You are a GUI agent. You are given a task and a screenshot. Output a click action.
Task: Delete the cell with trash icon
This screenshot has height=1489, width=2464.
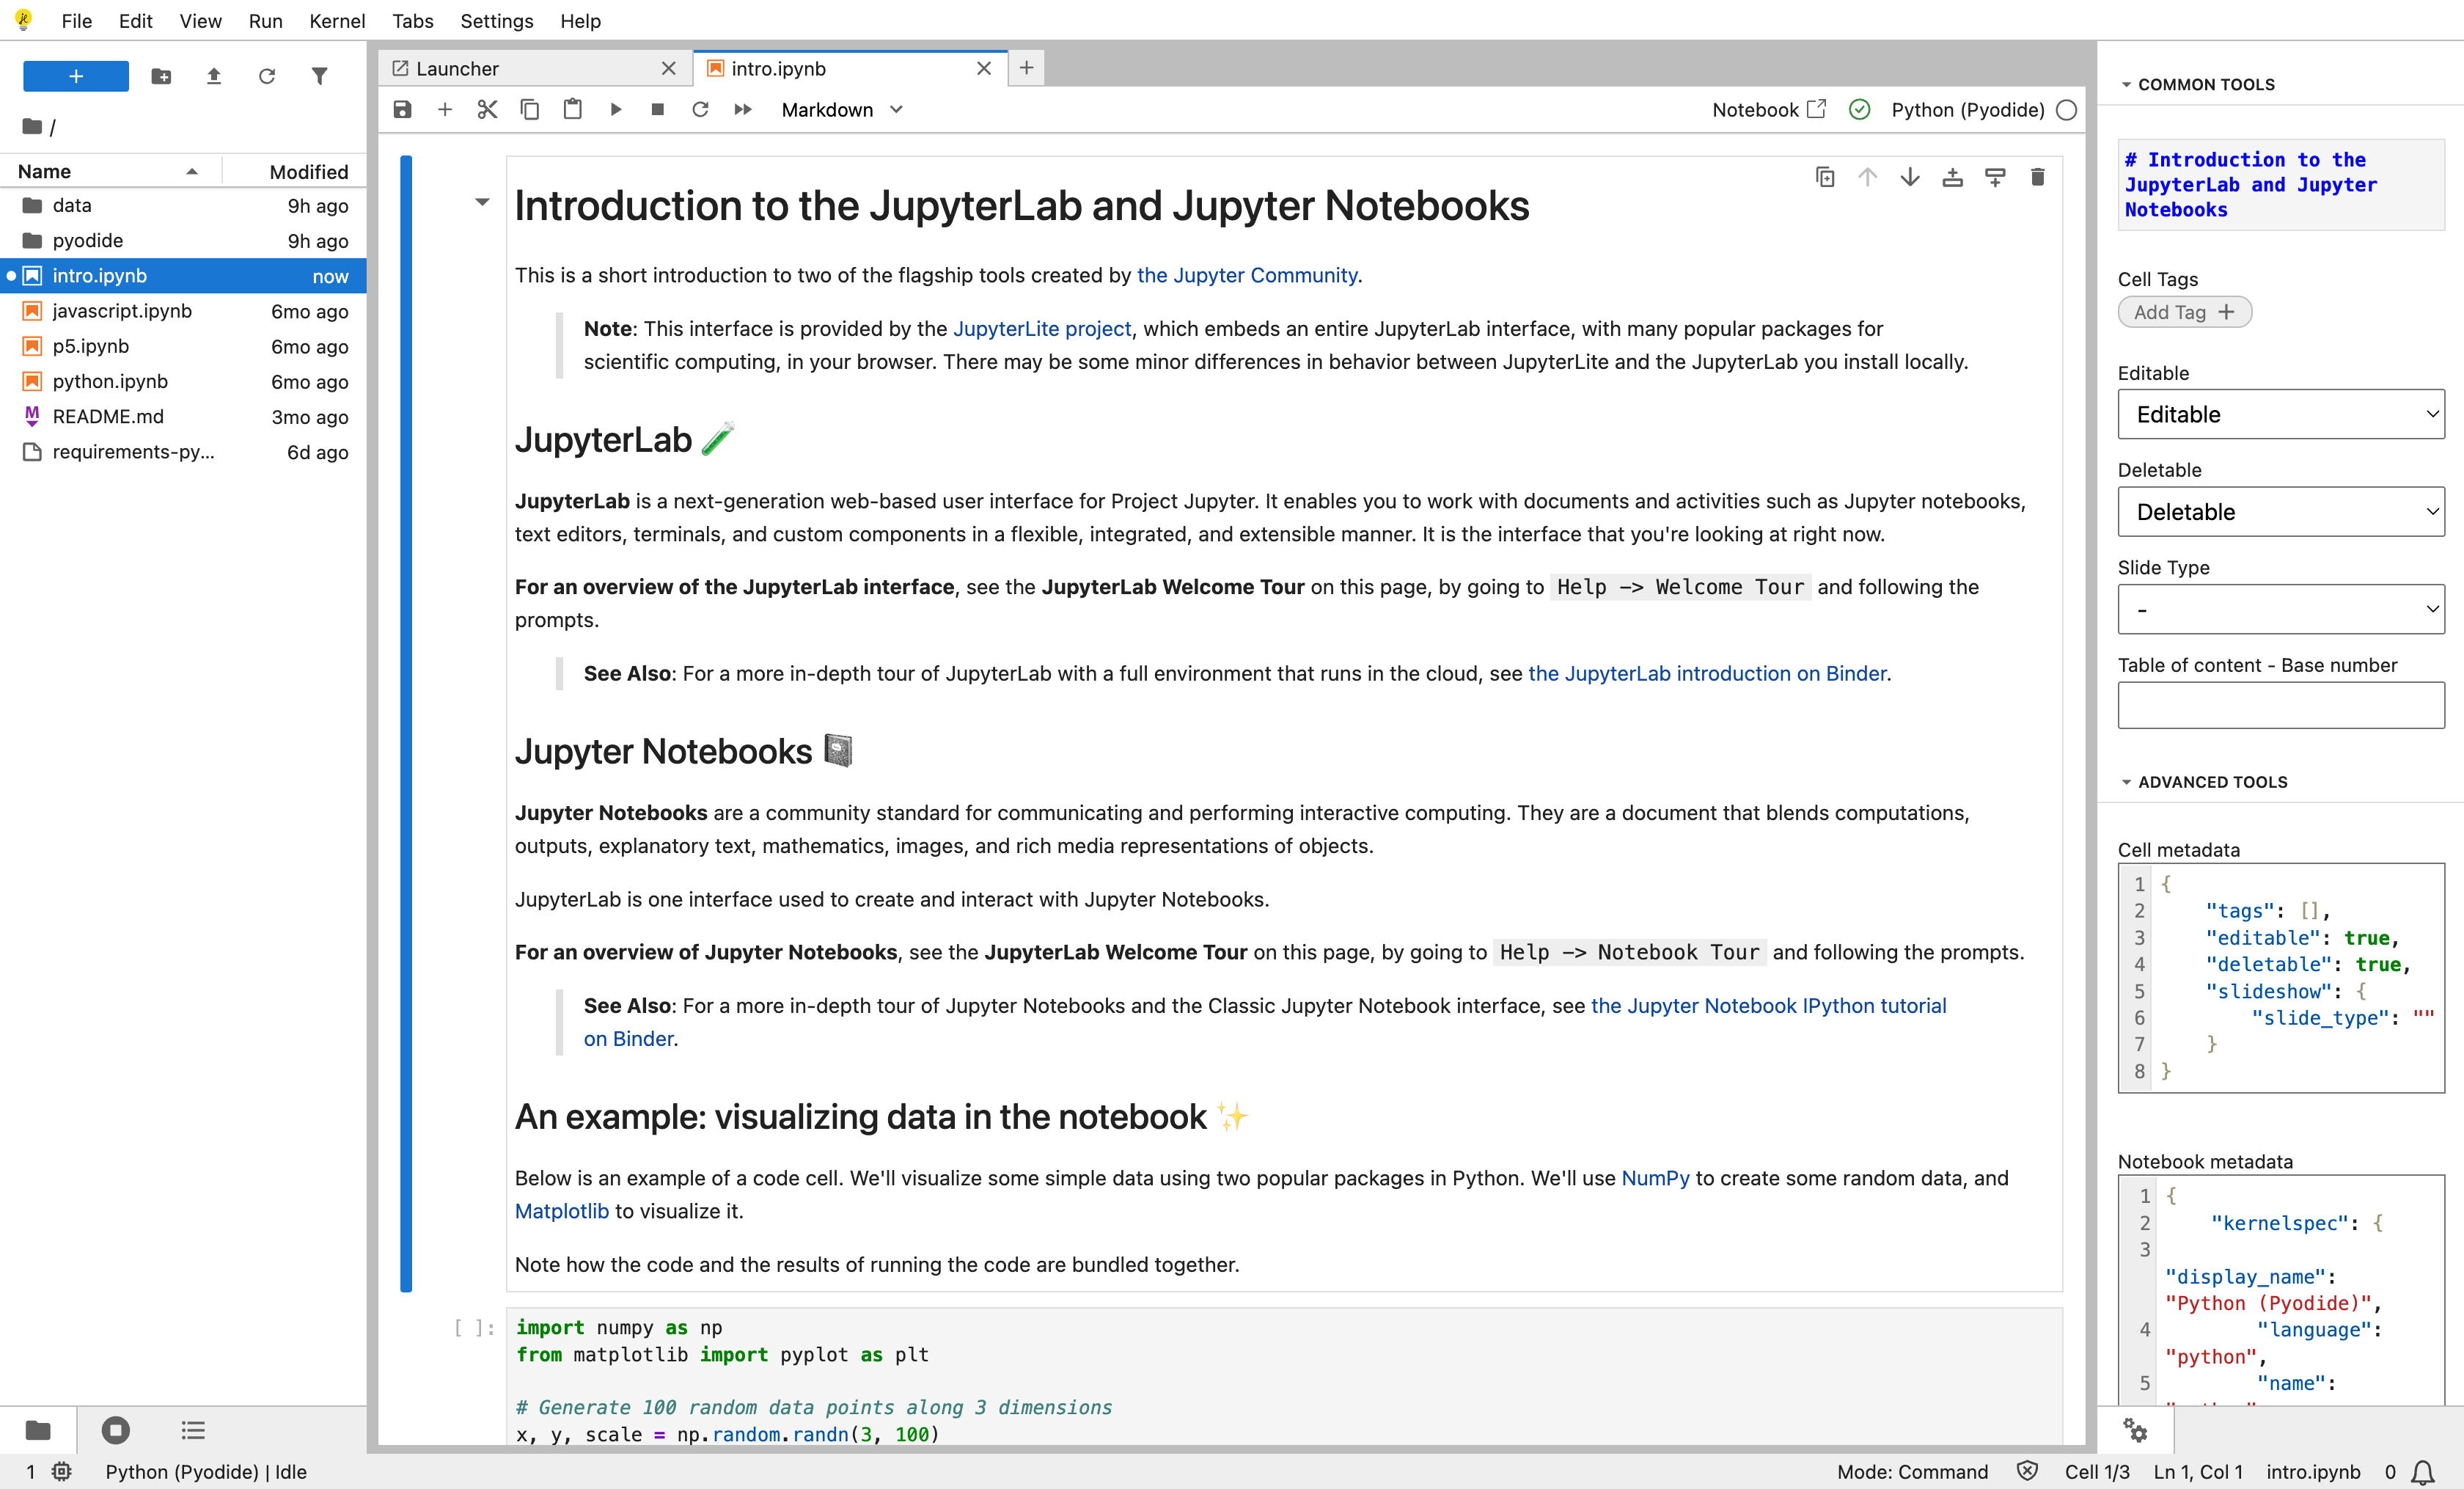click(2037, 177)
